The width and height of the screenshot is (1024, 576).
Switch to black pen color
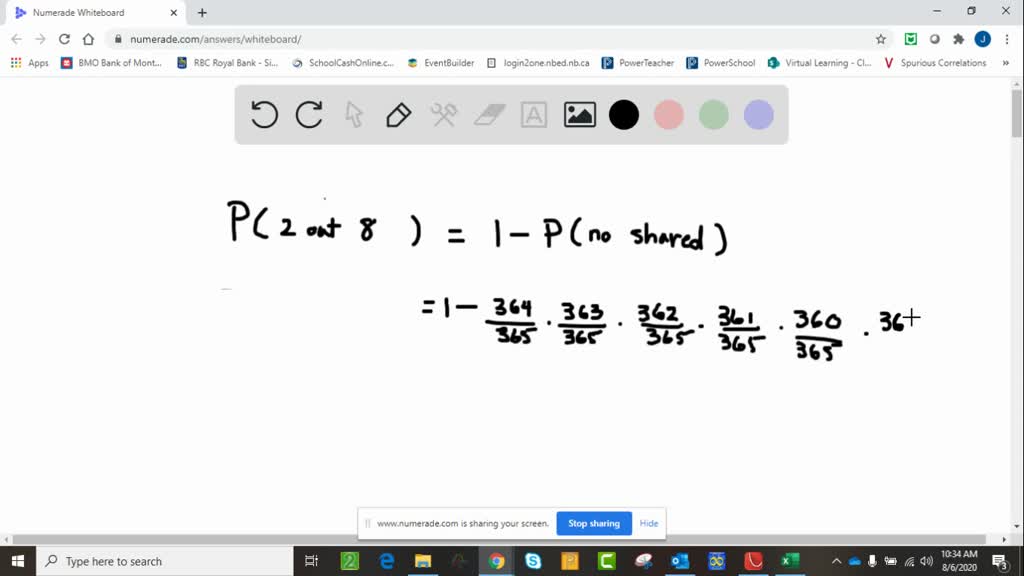pyautogui.click(x=623, y=114)
